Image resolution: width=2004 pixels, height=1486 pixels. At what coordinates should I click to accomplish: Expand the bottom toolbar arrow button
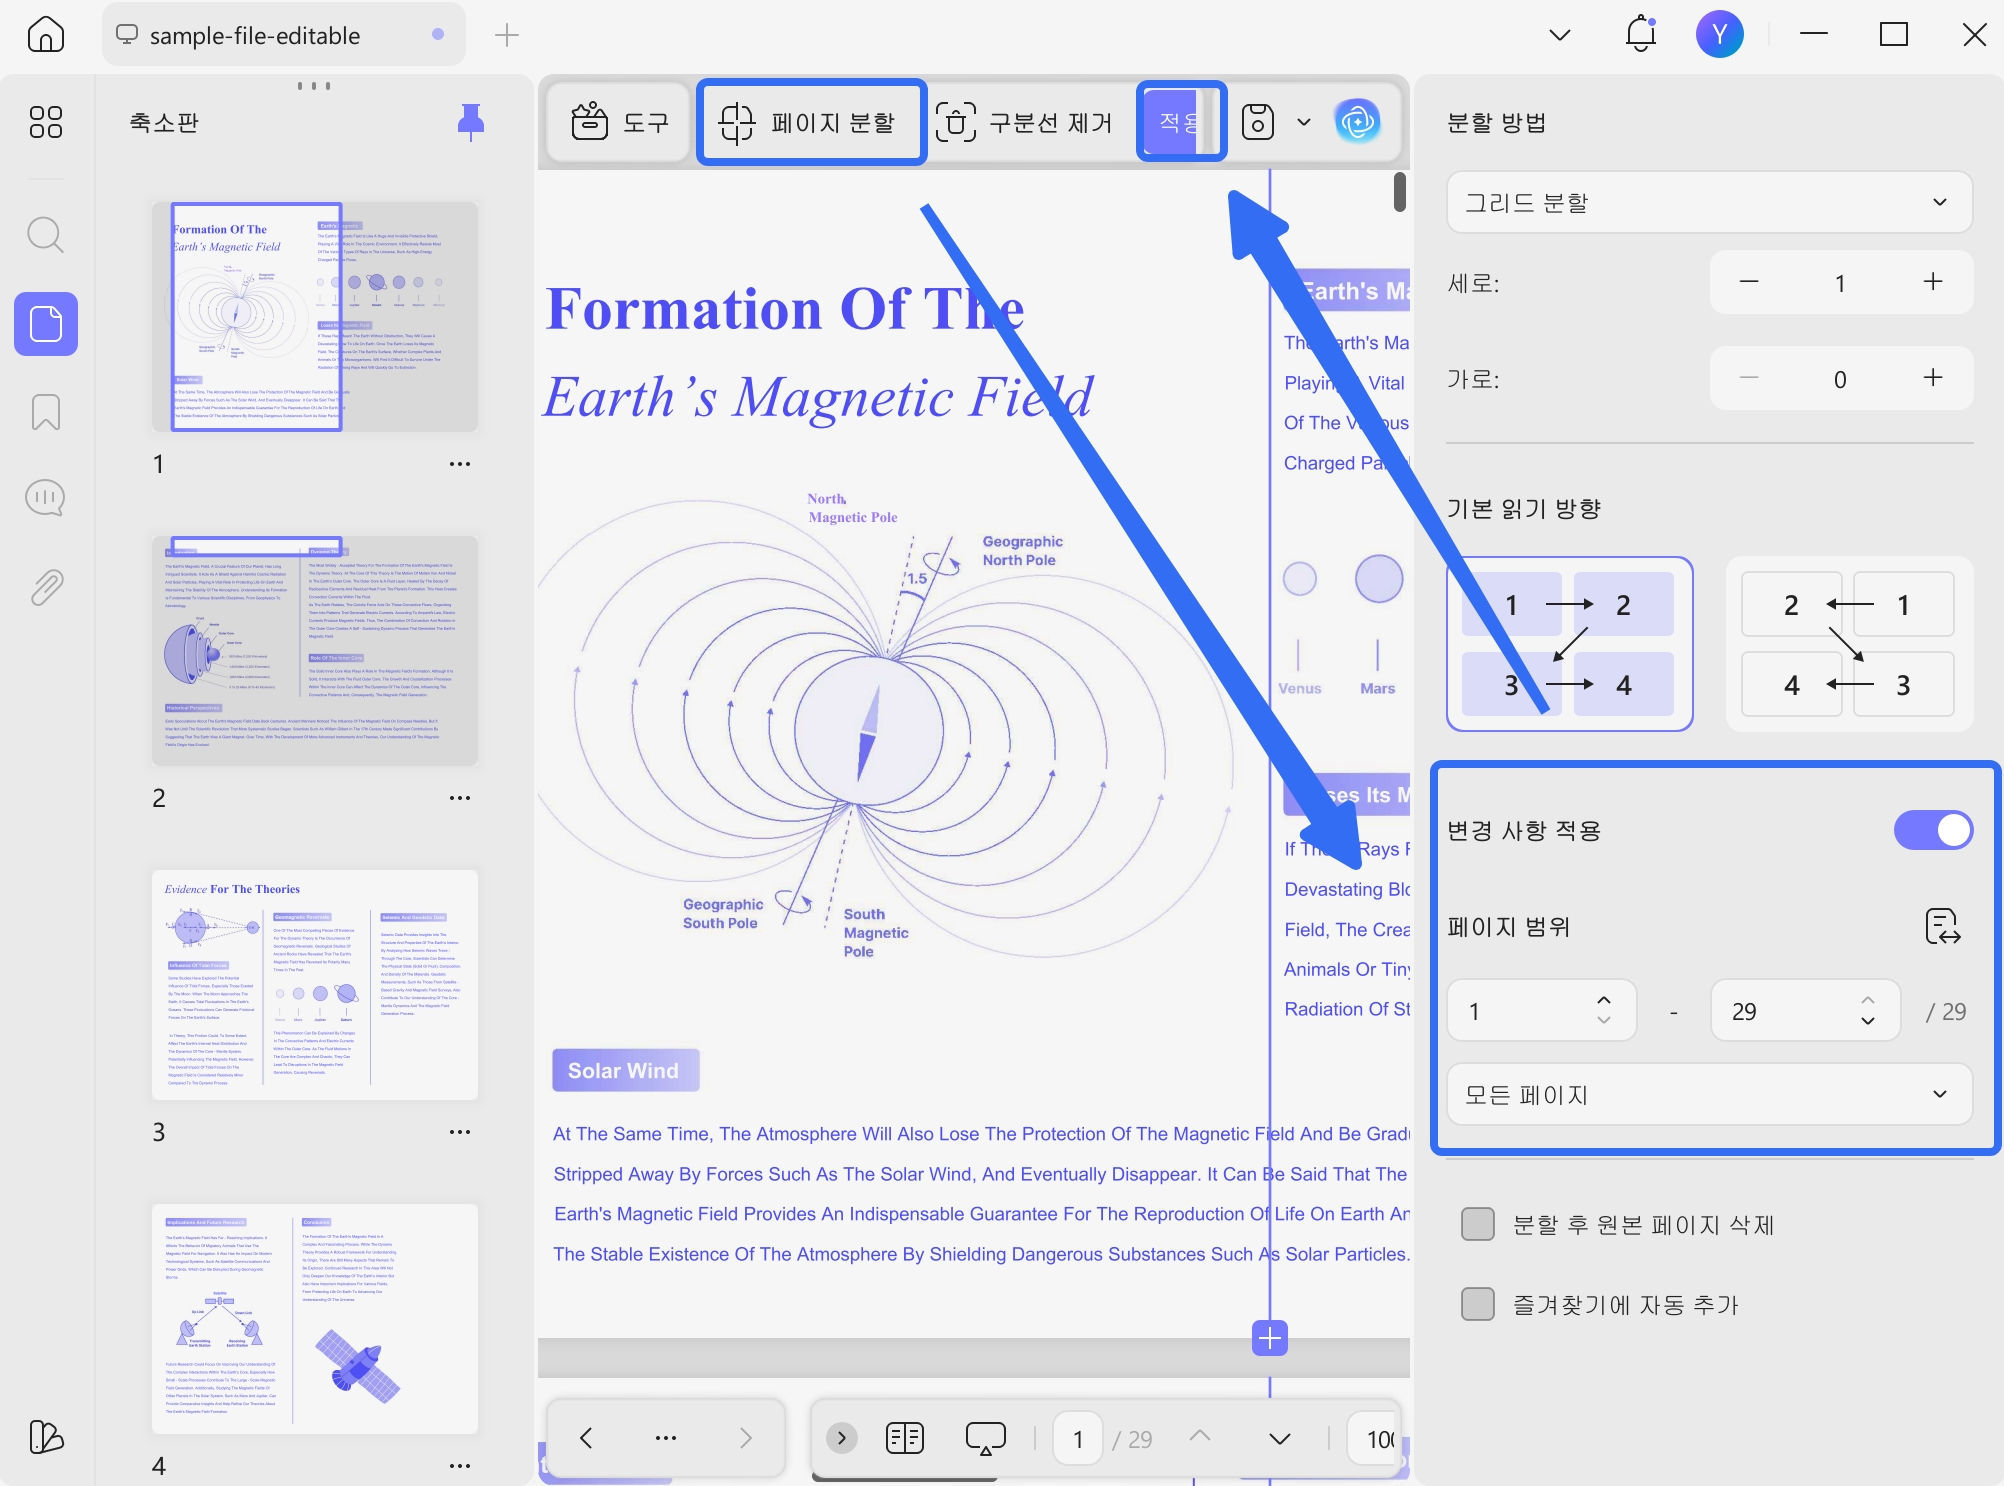point(842,1438)
